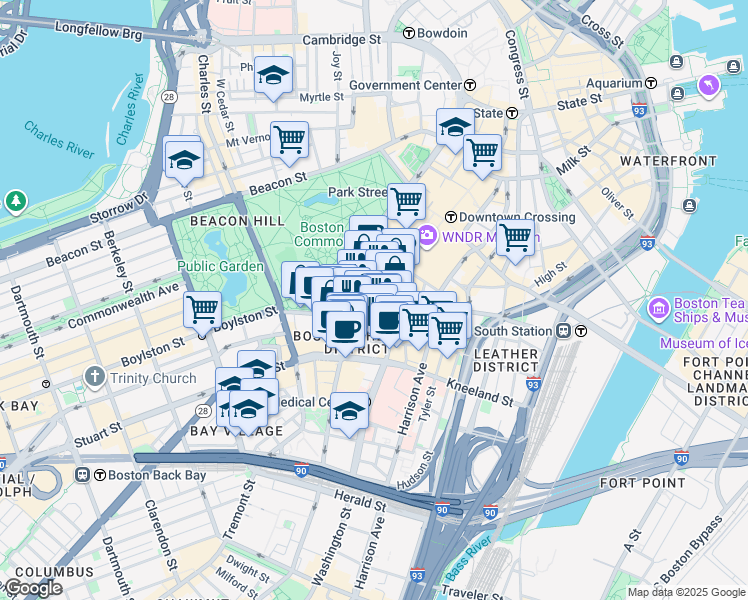This screenshot has height=600, width=748.
Task: Click the shopping cart marker at Park Street
Action: coord(406,203)
